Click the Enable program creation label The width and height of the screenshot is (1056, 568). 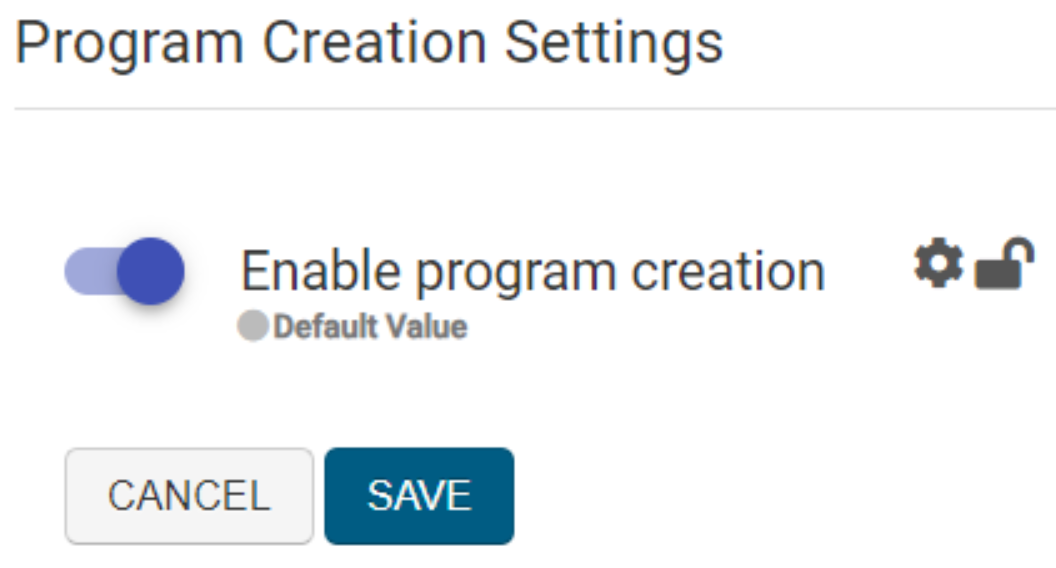(x=533, y=271)
